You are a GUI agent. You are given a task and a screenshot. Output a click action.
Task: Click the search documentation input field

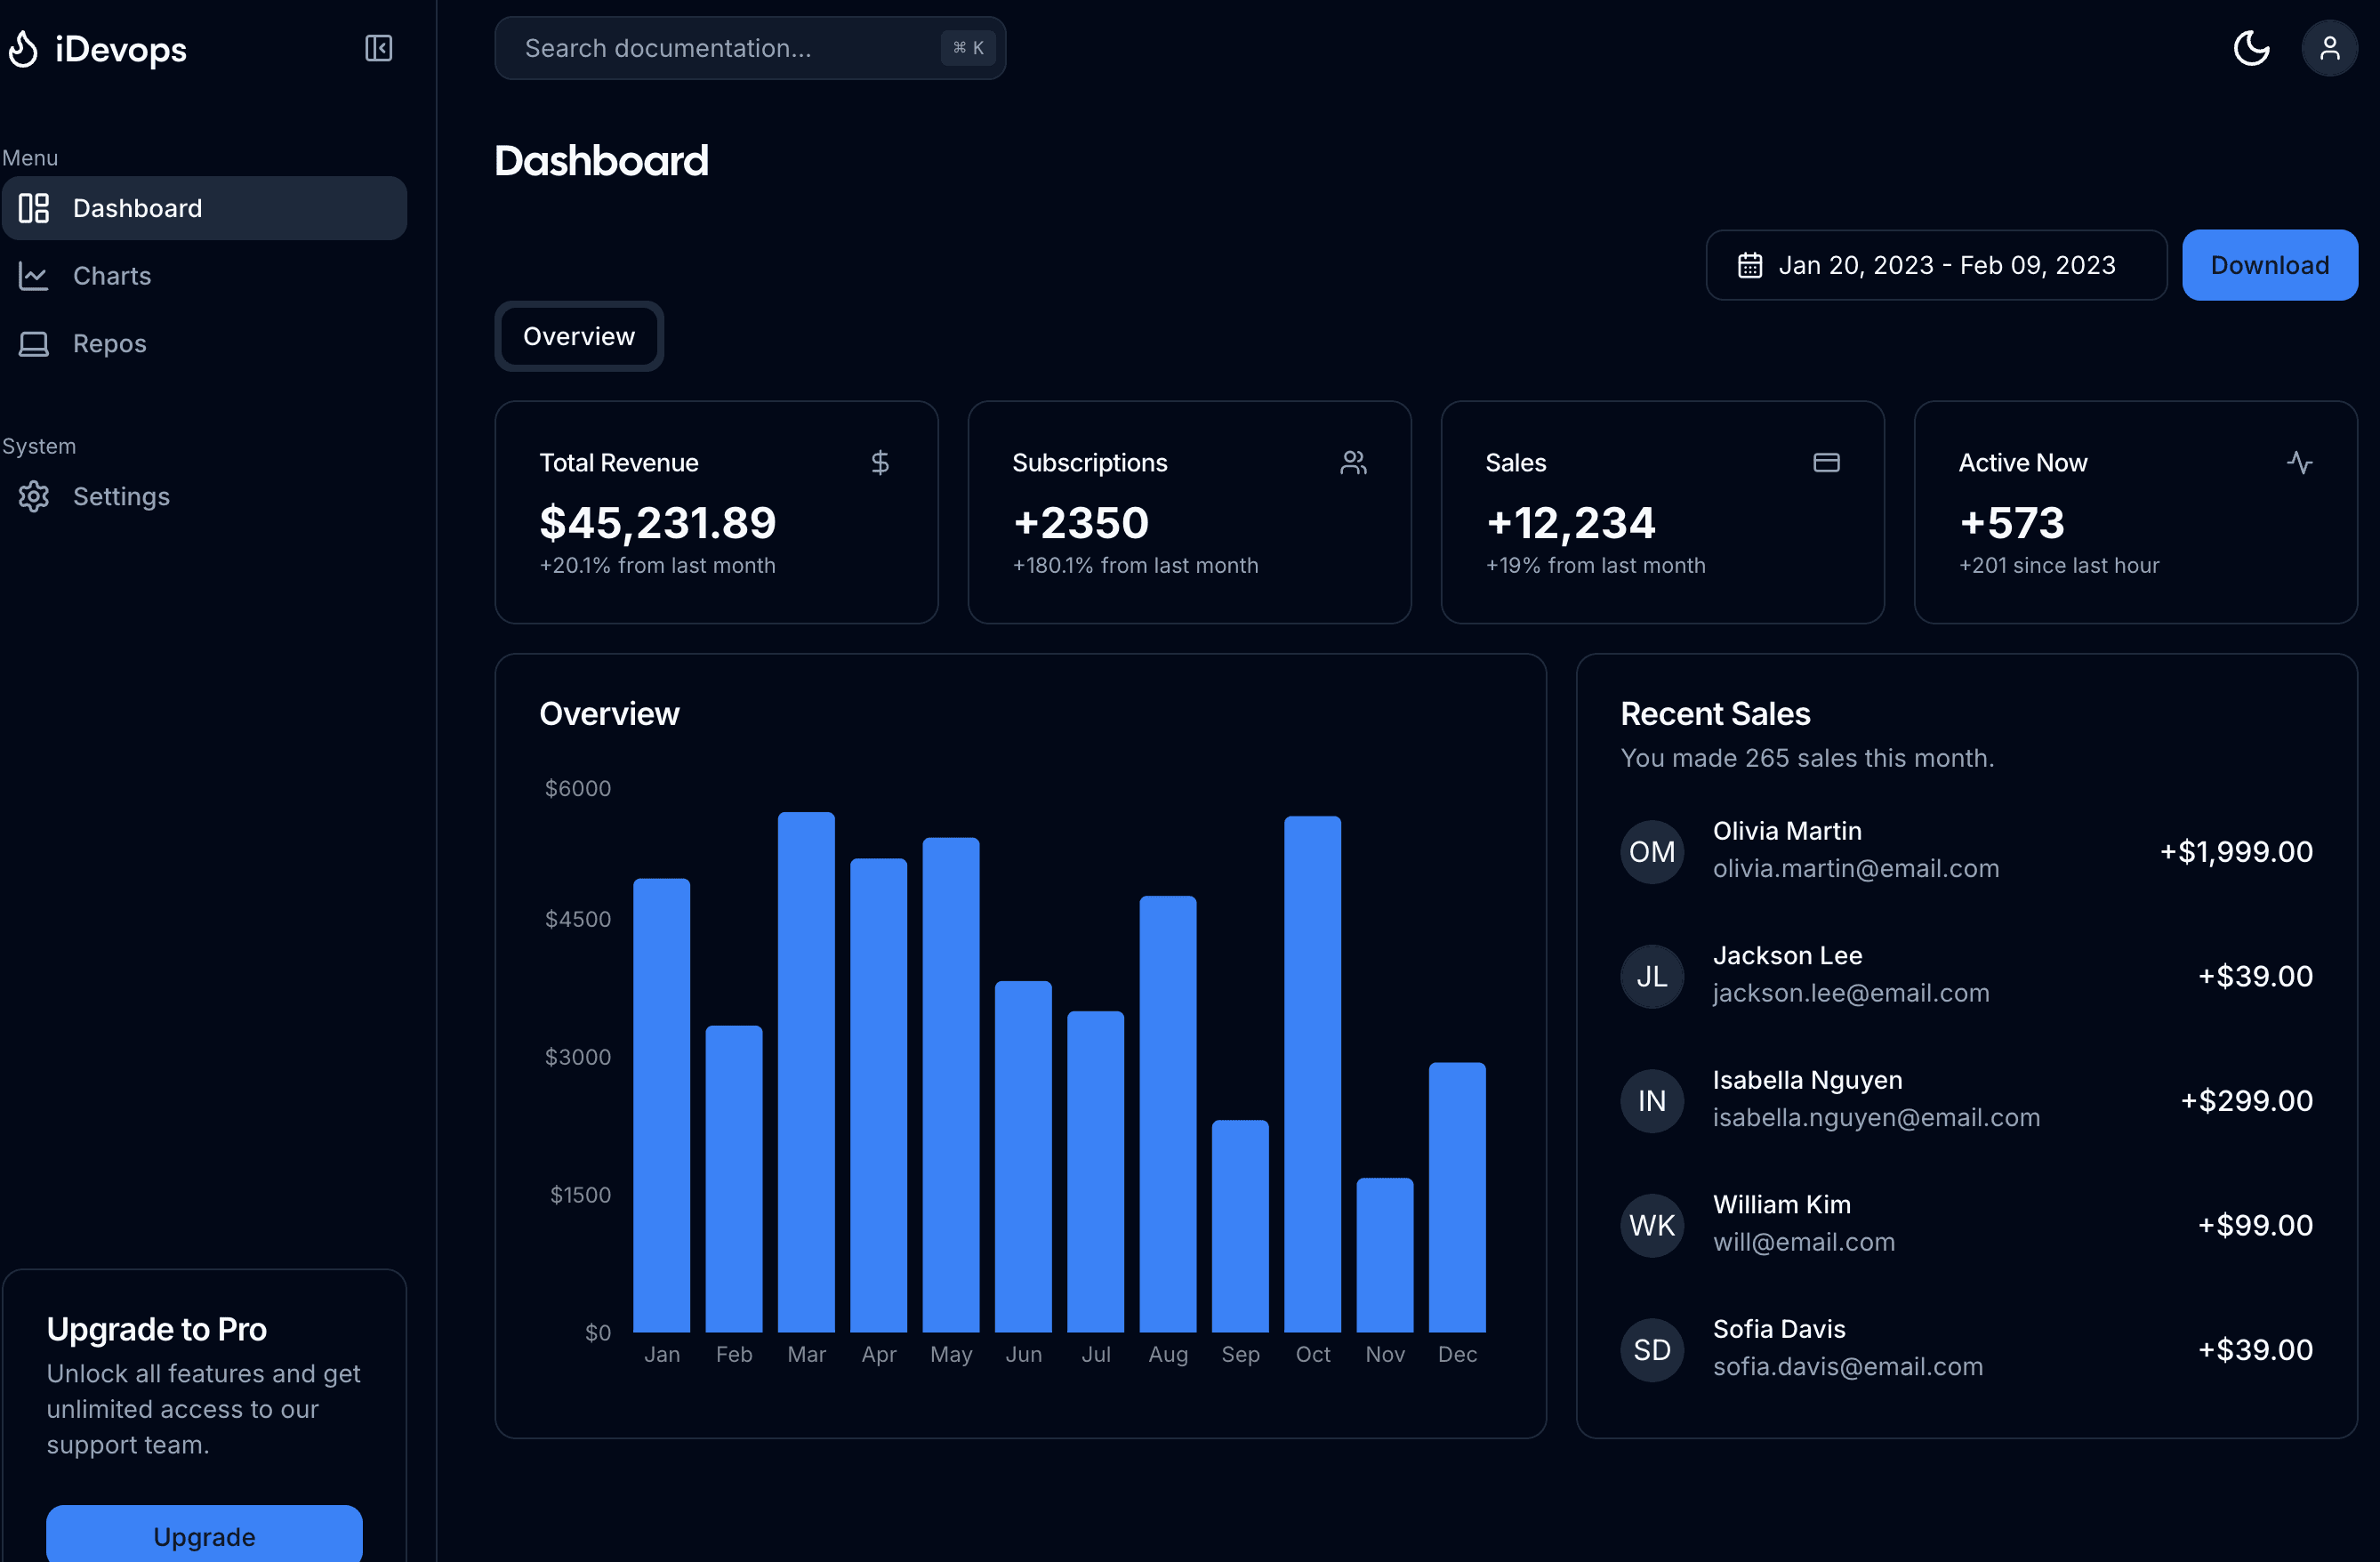click(x=749, y=47)
